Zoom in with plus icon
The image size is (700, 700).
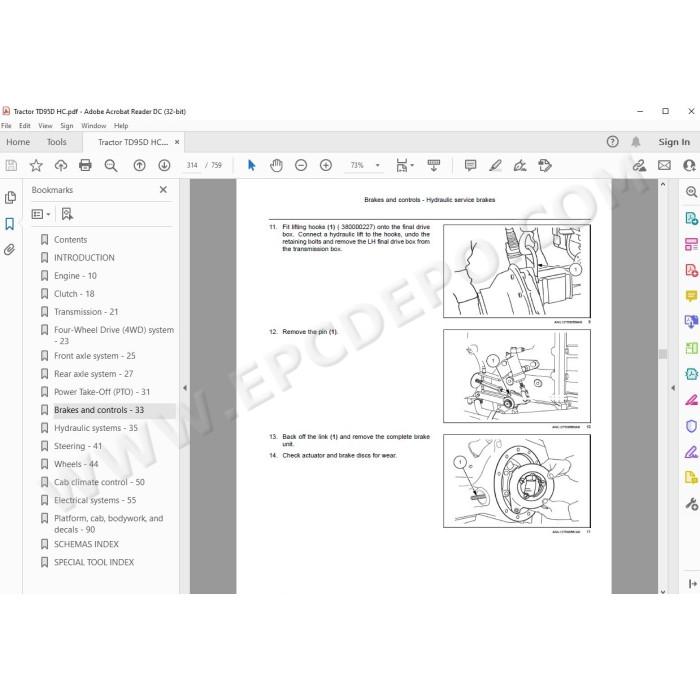pyautogui.click(x=326, y=166)
